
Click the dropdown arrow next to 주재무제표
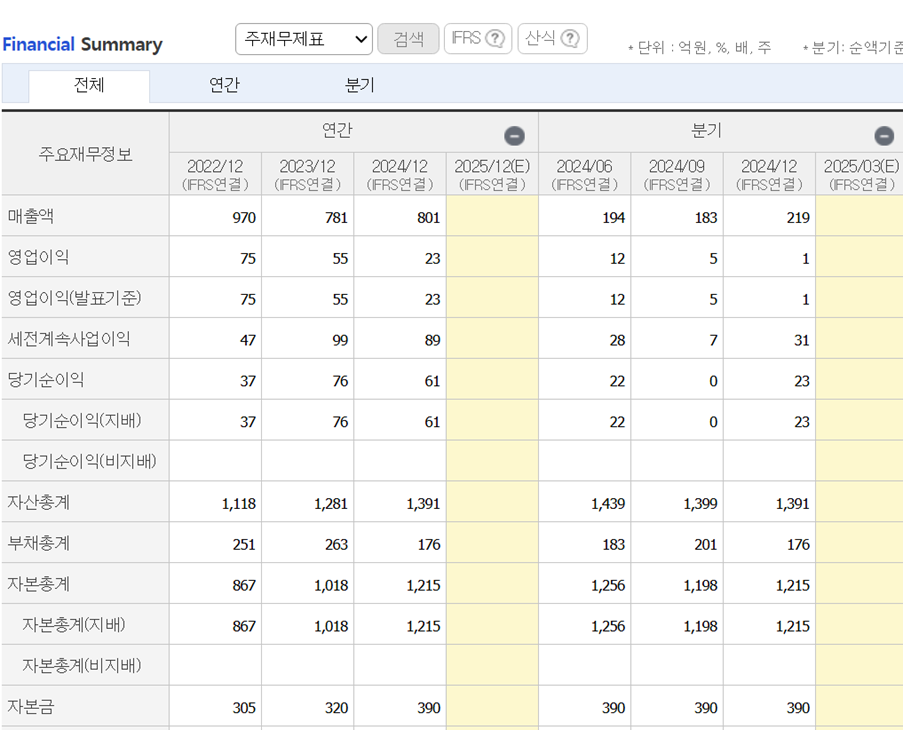360,38
